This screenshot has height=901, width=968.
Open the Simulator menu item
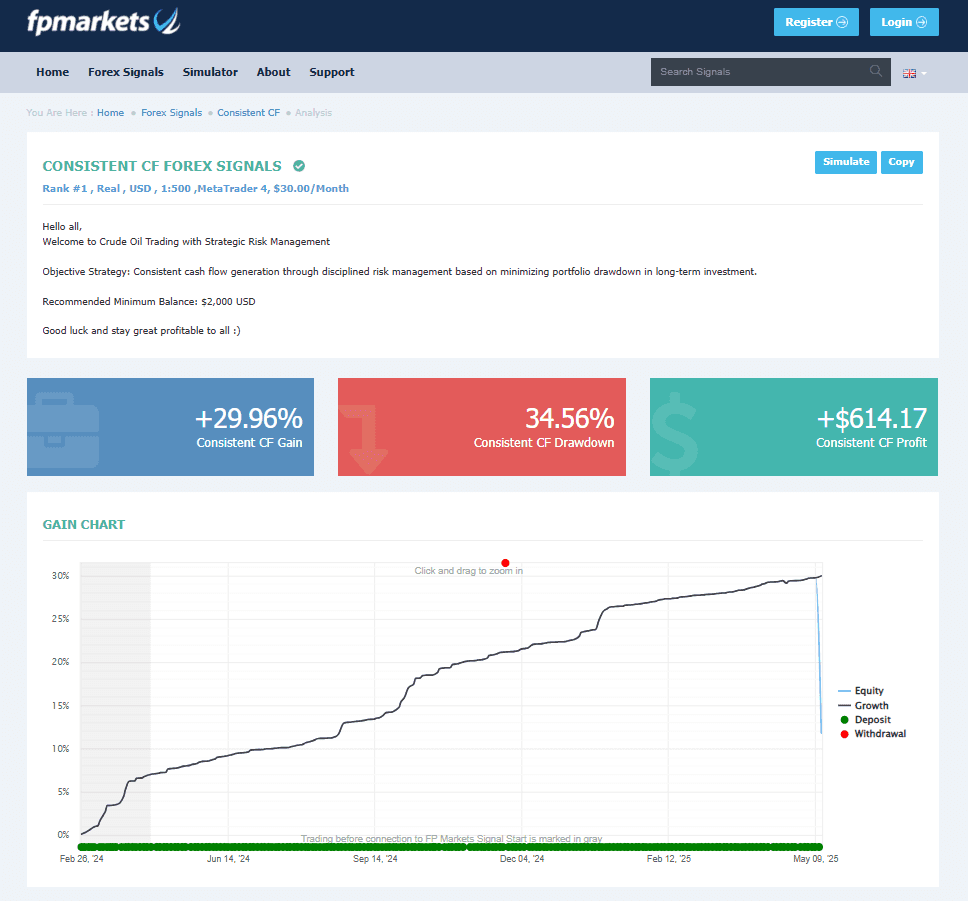[210, 72]
